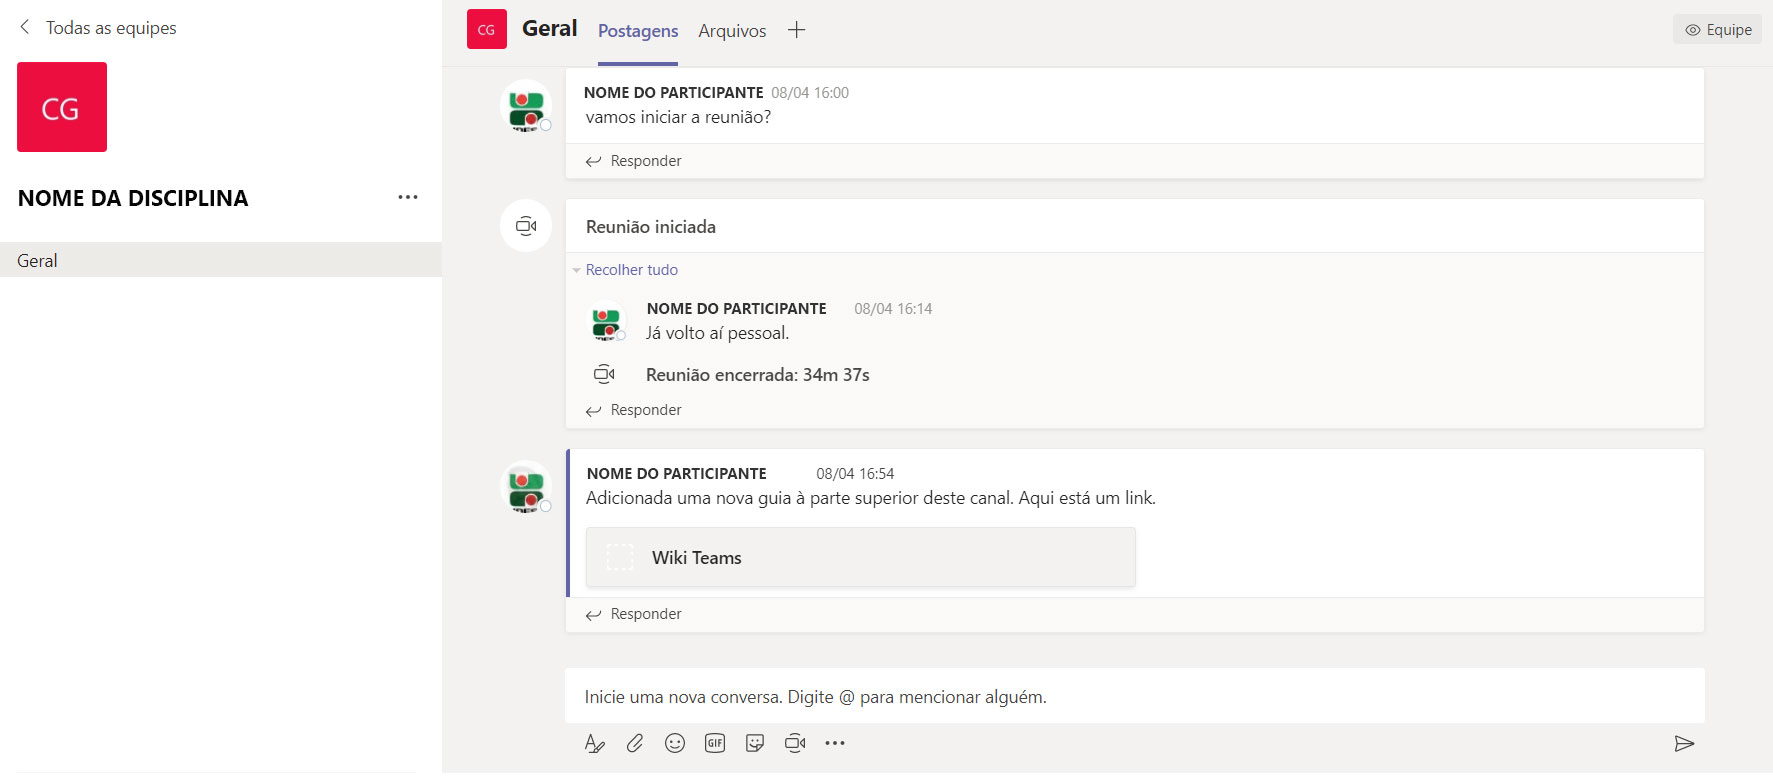Open the Wiki Teams tab card
This screenshot has height=777, width=1773.
point(860,558)
